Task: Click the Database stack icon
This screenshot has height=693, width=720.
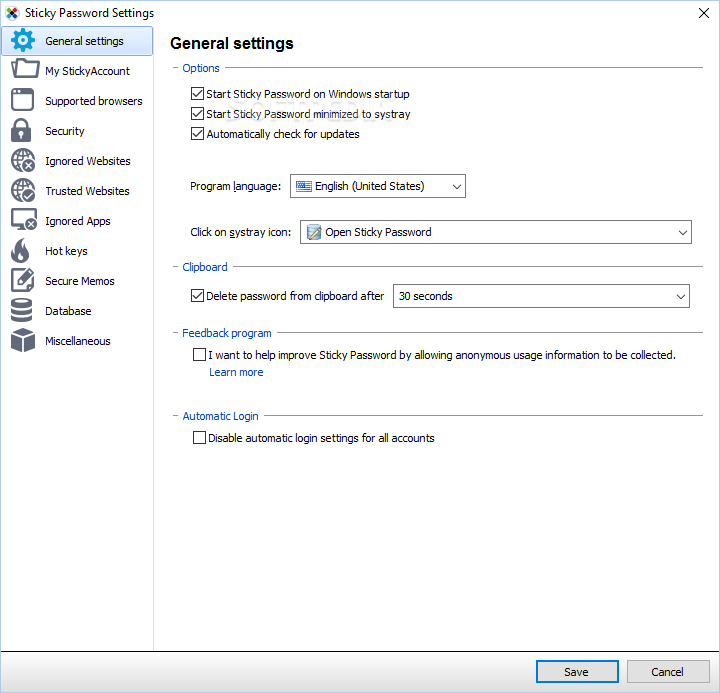Action: tap(22, 310)
